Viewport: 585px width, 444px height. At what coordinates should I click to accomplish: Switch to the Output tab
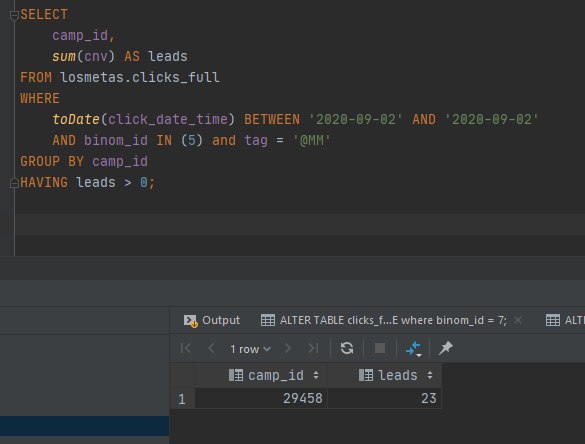212,320
